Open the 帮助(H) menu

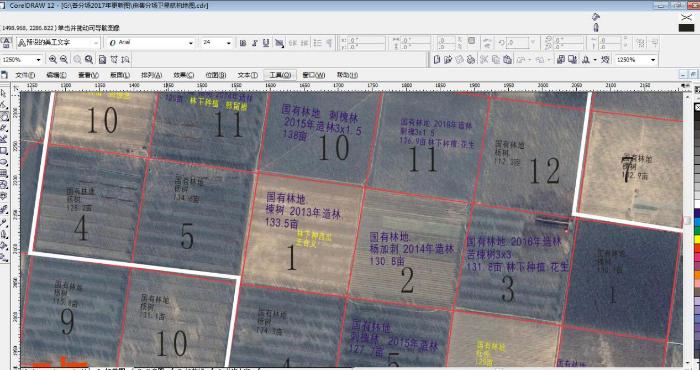pos(347,75)
